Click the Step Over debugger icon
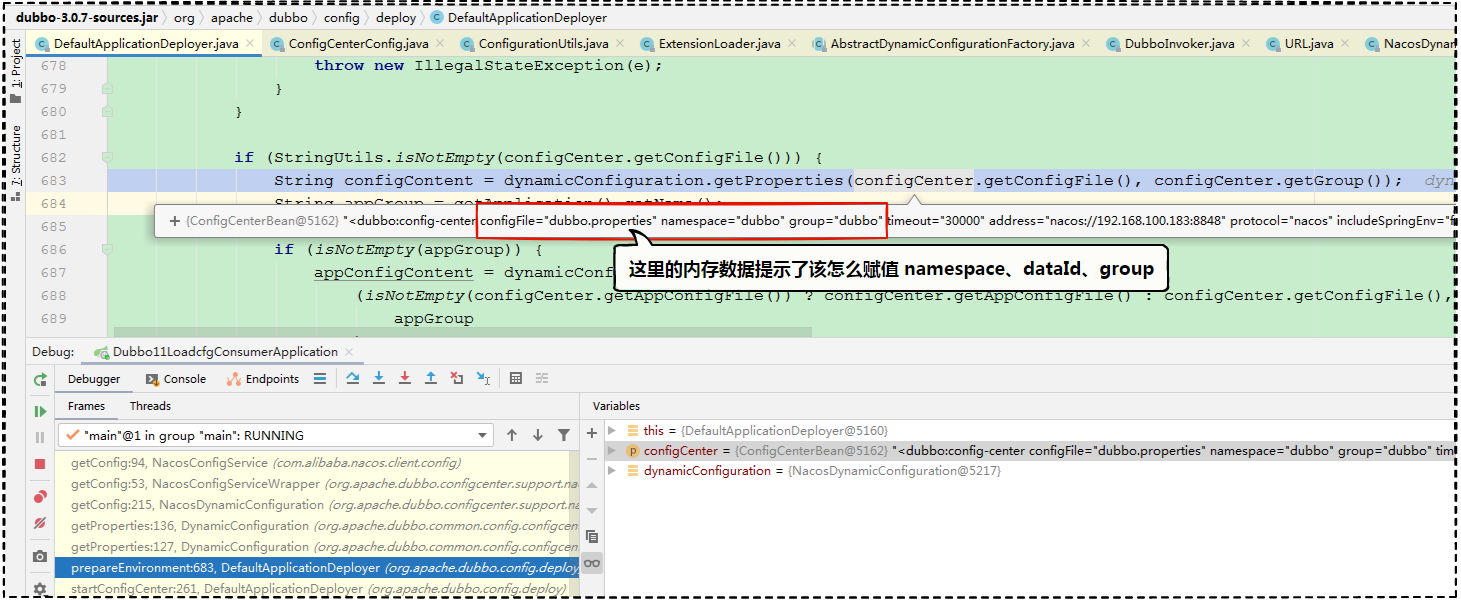This screenshot has width=1461, height=600. point(353,379)
